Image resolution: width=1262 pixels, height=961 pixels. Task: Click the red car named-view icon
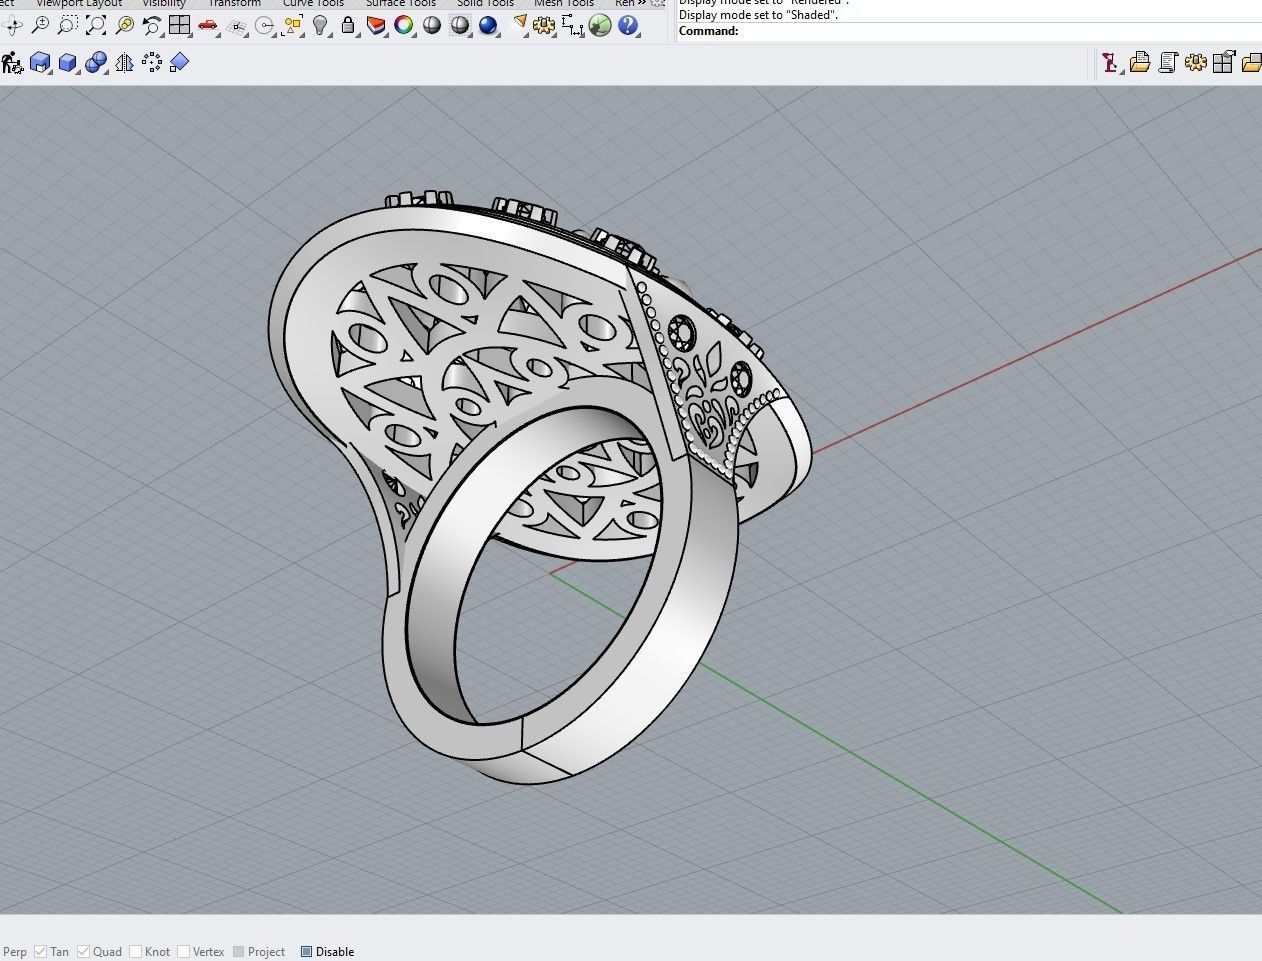click(208, 25)
